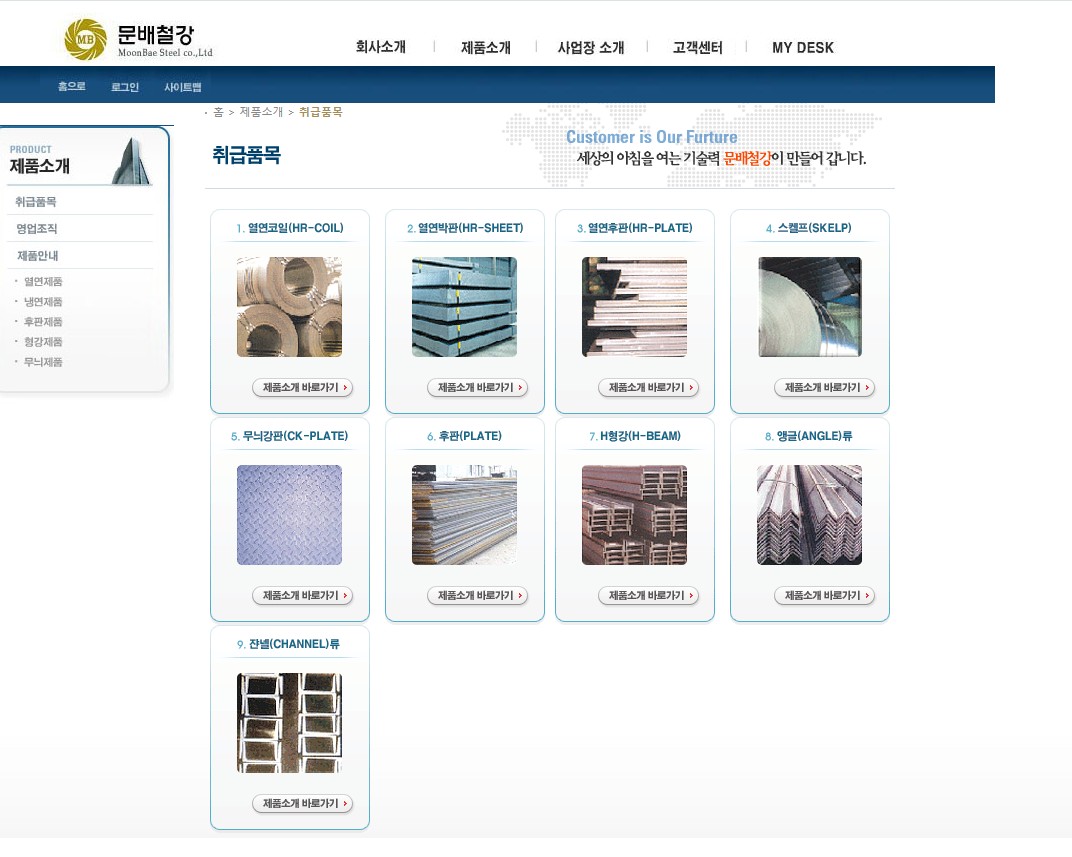The width and height of the screenshot is (1072, 857).
Task: Click the title 2. 열연박판(HR-SHEET)
Action: 465,228
